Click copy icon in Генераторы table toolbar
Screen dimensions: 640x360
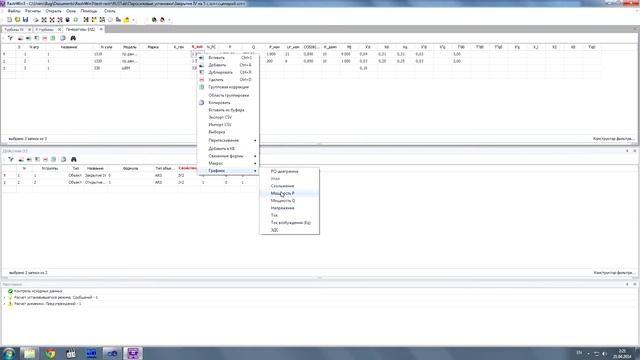click(63, 38)
